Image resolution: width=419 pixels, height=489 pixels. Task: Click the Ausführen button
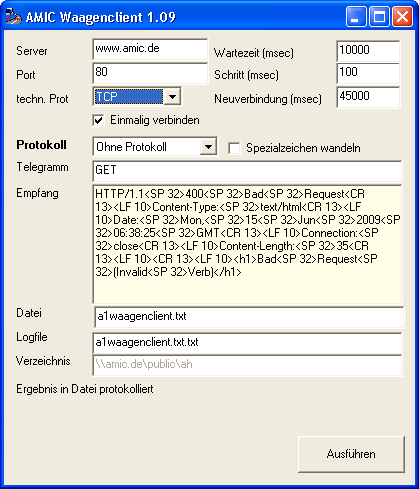[x=351, y=454]
